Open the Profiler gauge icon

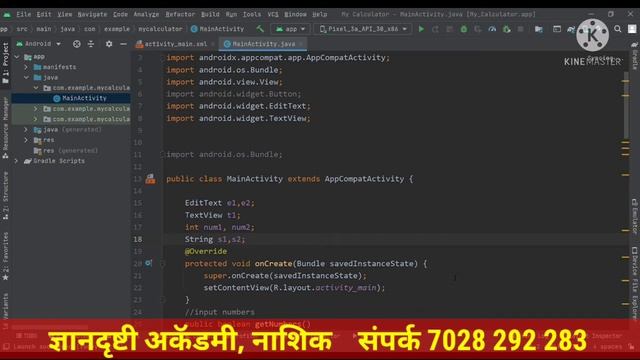[492, 29]
